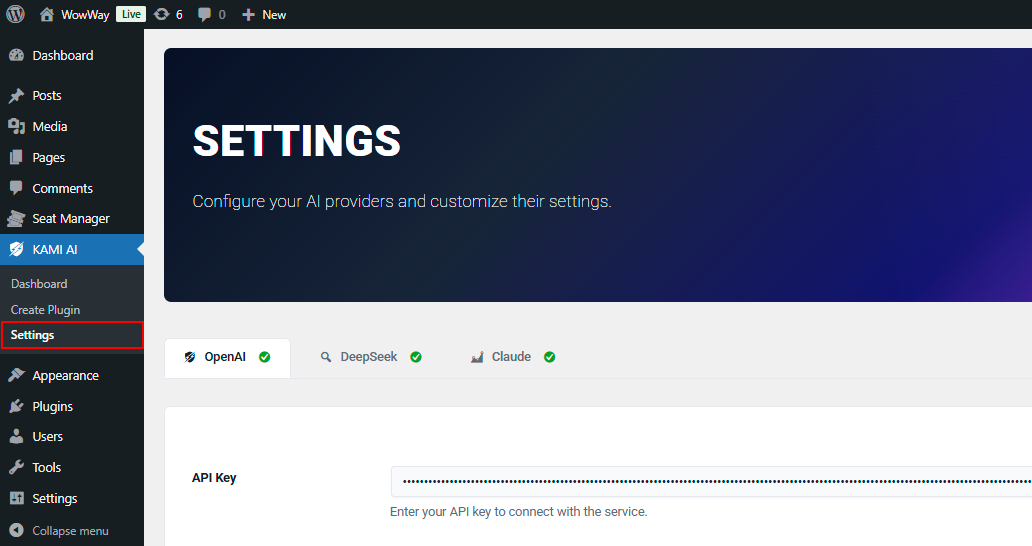The height and width of the screenshot is (546, 1032).
Task: Click the Users person icon
Action: coord(16,436)
